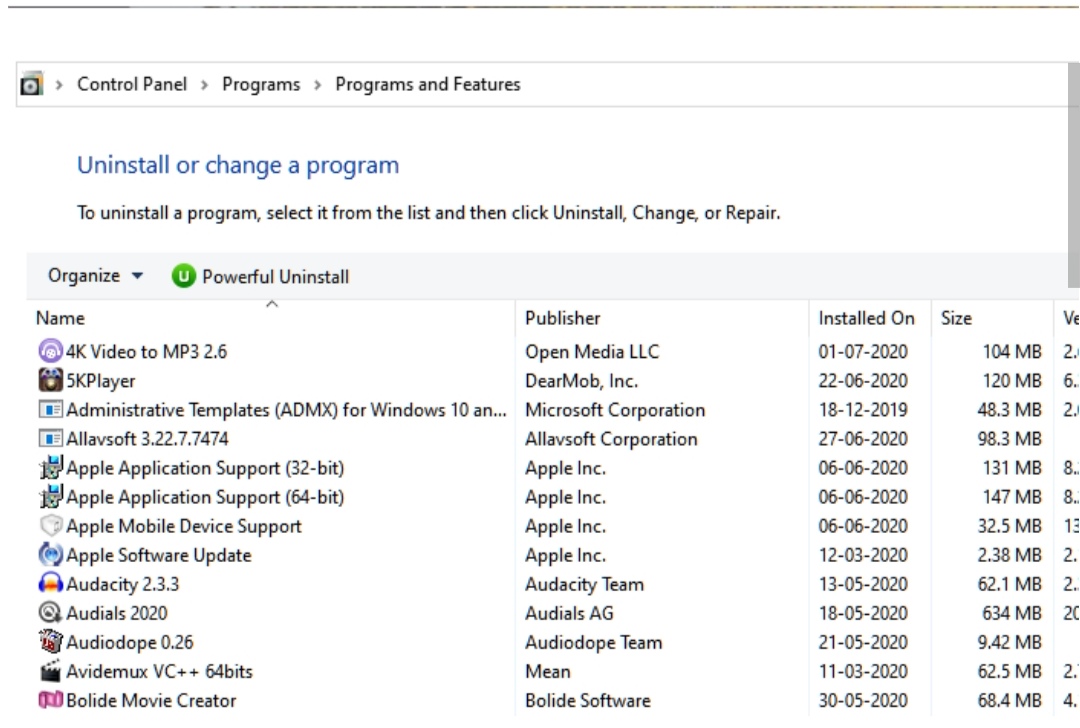This screenshot has height=728, width=1080.
Task: Click the Avidemux clapperboard icon
Action: (50, 671)
